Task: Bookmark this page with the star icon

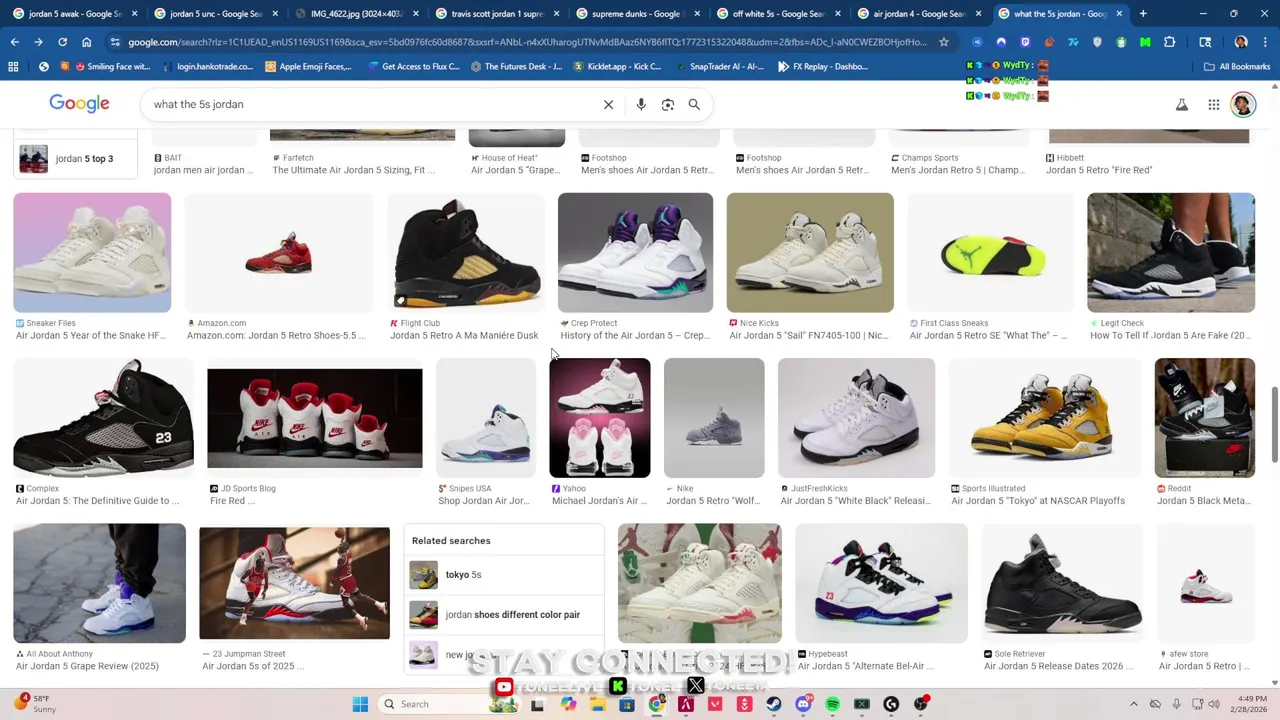Action: (x=943, y=42)
